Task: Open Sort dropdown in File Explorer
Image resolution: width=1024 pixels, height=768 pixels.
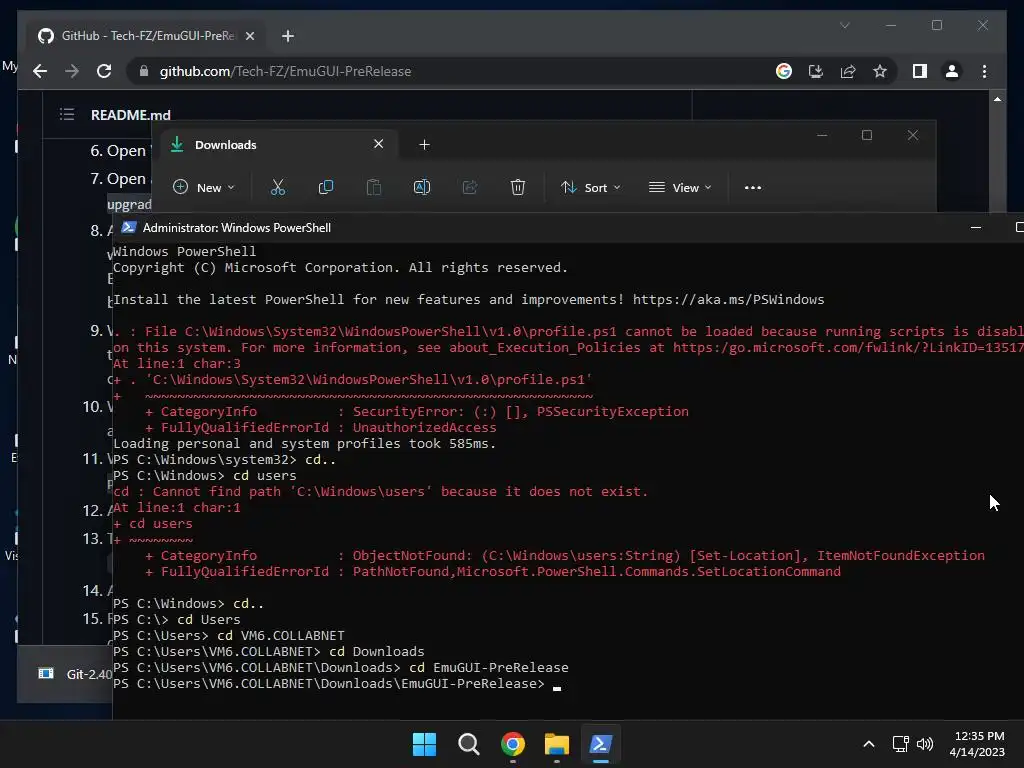Action: point(590,187)
